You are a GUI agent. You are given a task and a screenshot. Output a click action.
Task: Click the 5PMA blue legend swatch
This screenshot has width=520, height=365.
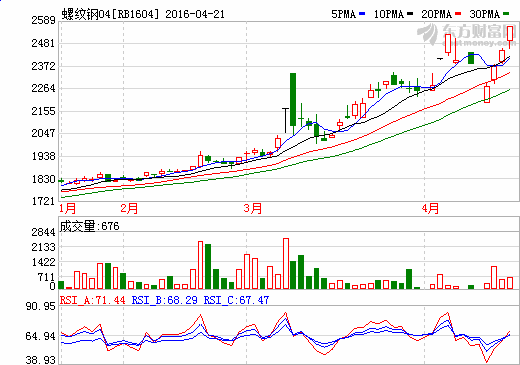tap(362, 14)
